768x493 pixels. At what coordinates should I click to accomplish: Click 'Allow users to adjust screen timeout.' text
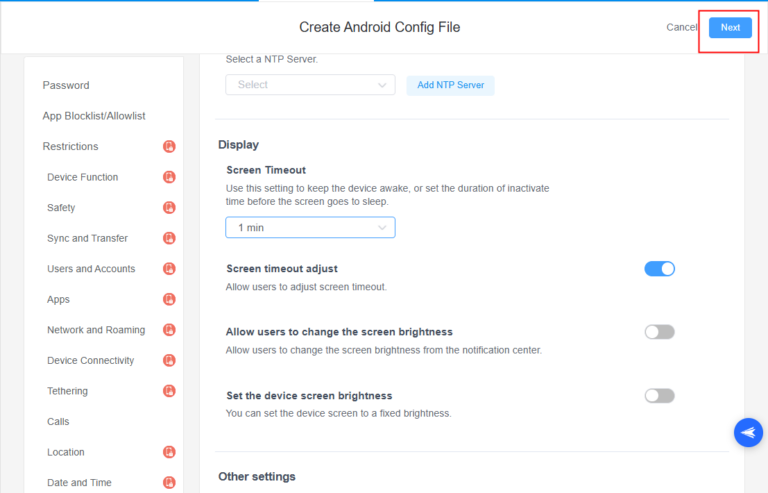[306, 287]
